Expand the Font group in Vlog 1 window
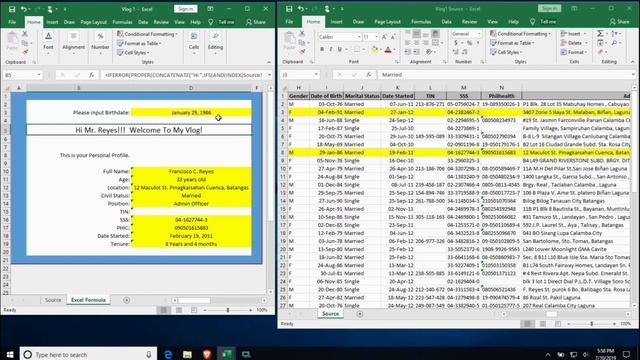 48,43
